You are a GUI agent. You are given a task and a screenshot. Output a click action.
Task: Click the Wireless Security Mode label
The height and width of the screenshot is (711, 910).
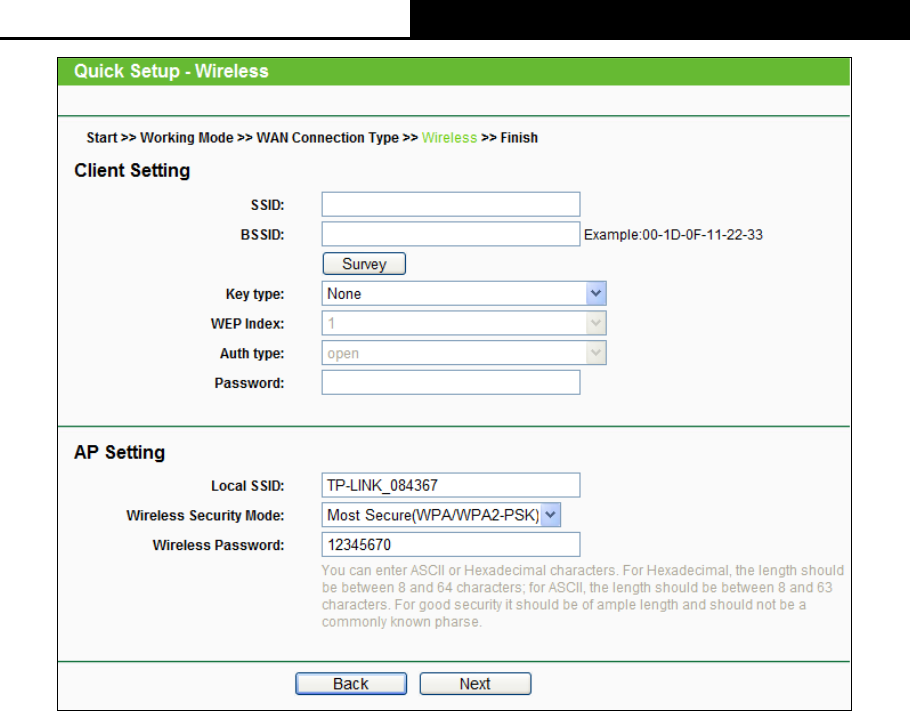click(x=205, y=515)
